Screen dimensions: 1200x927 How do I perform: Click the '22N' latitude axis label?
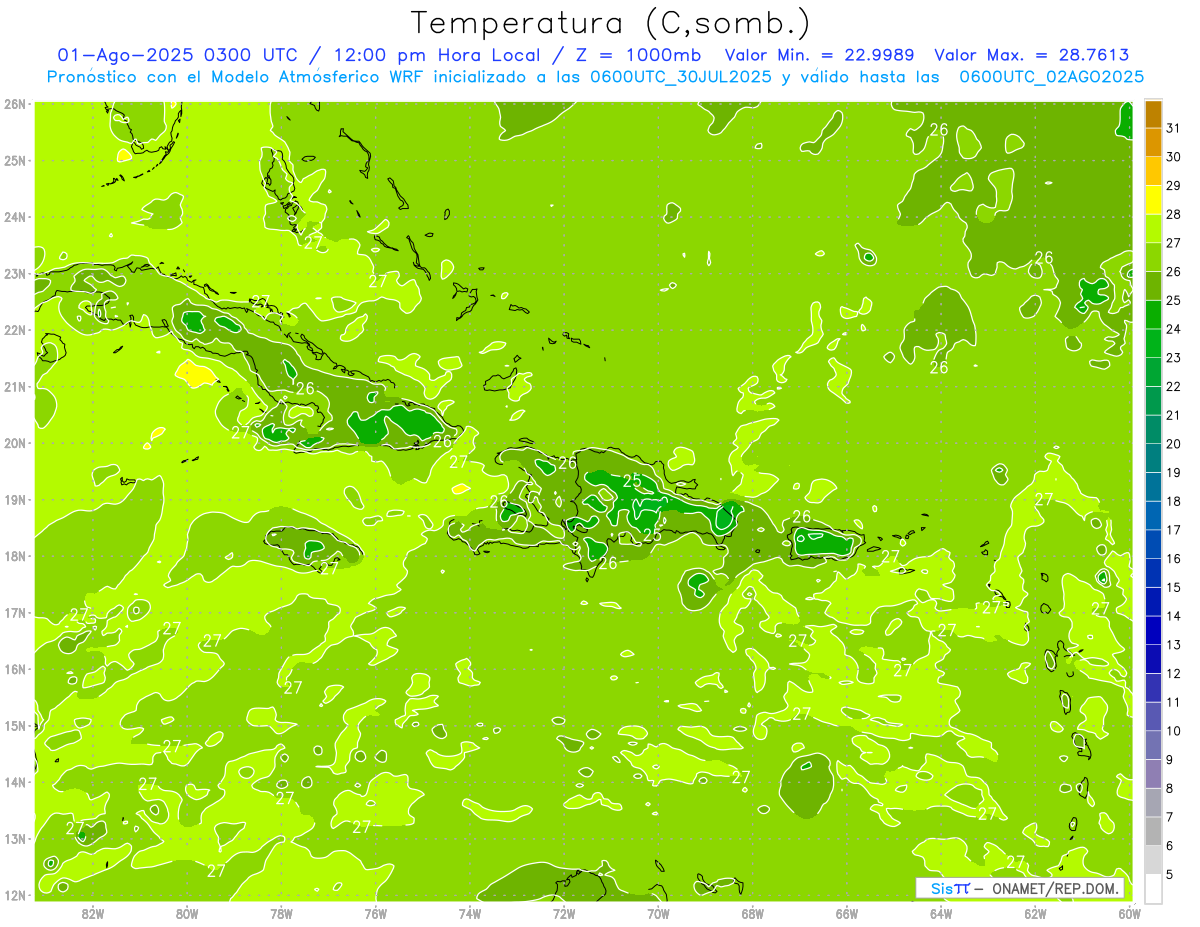click(14, 330)
